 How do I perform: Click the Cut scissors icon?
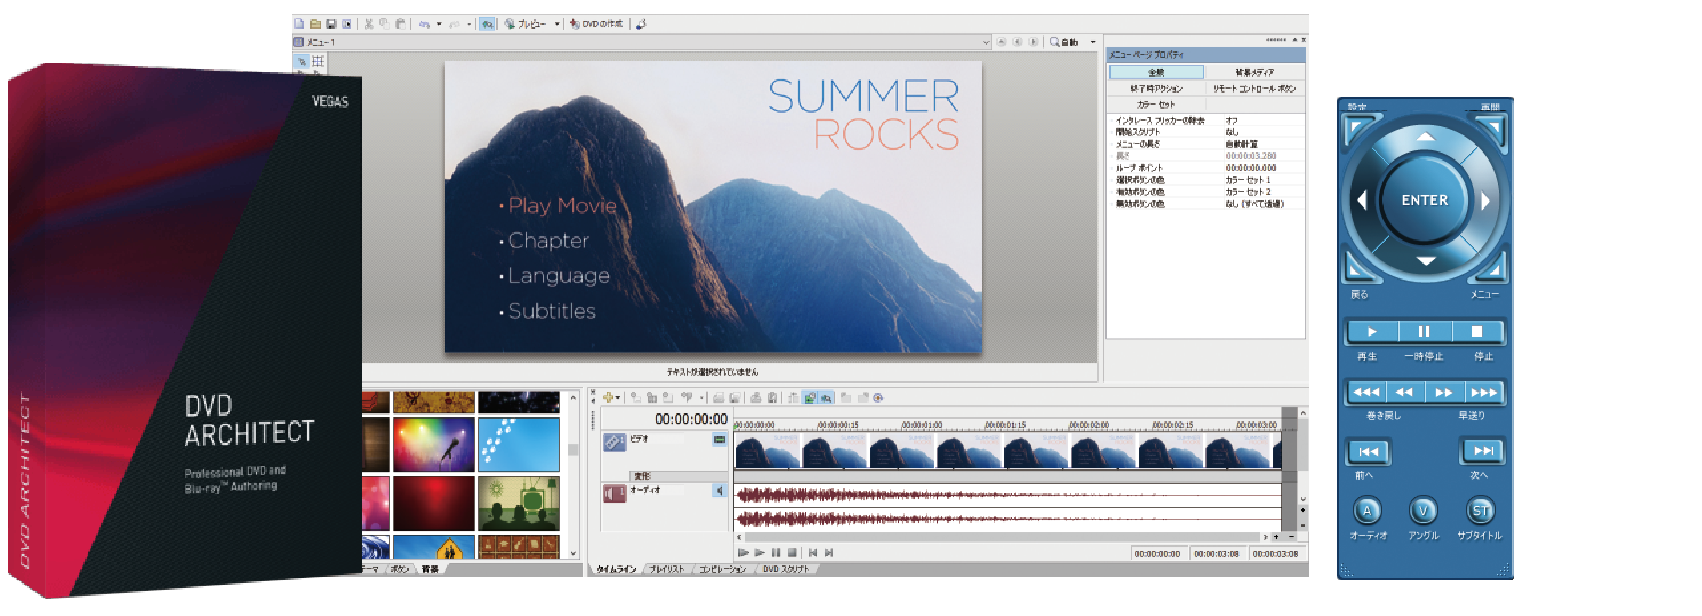(369, 24)
